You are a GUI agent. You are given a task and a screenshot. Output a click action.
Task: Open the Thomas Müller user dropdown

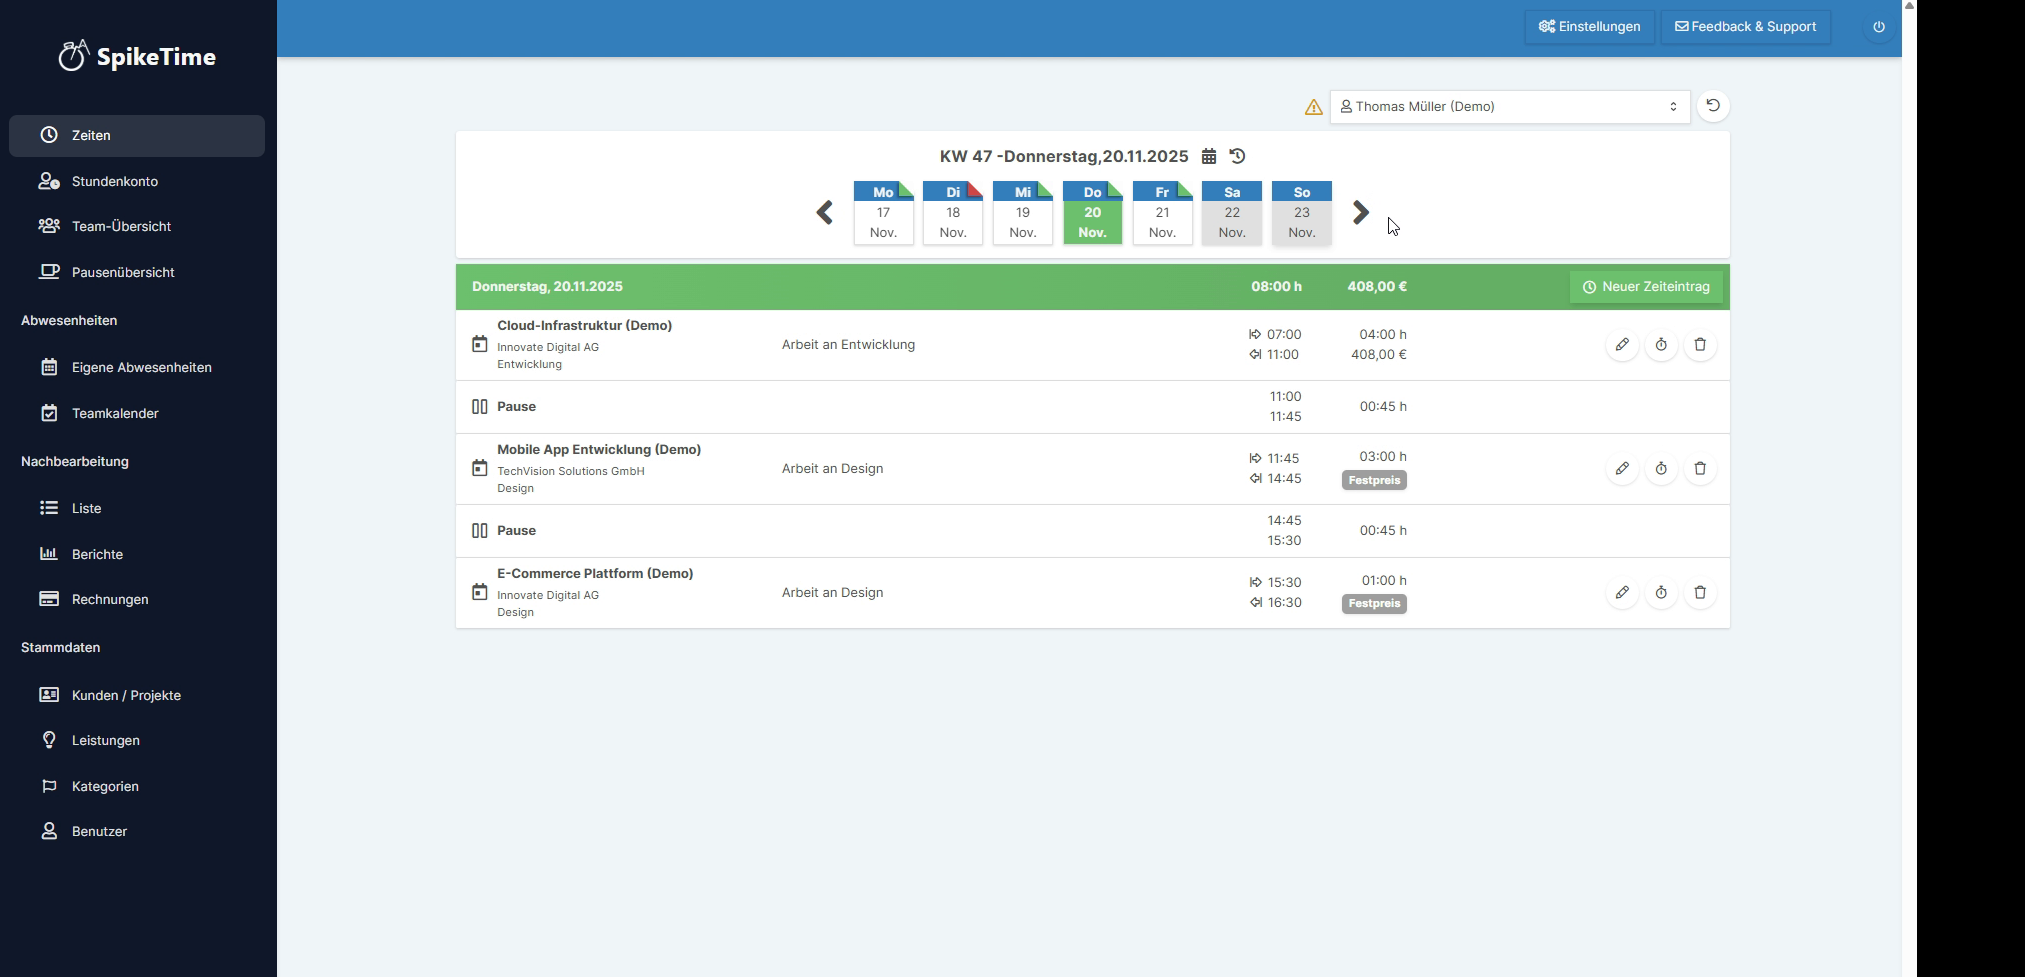point(1509,107)
